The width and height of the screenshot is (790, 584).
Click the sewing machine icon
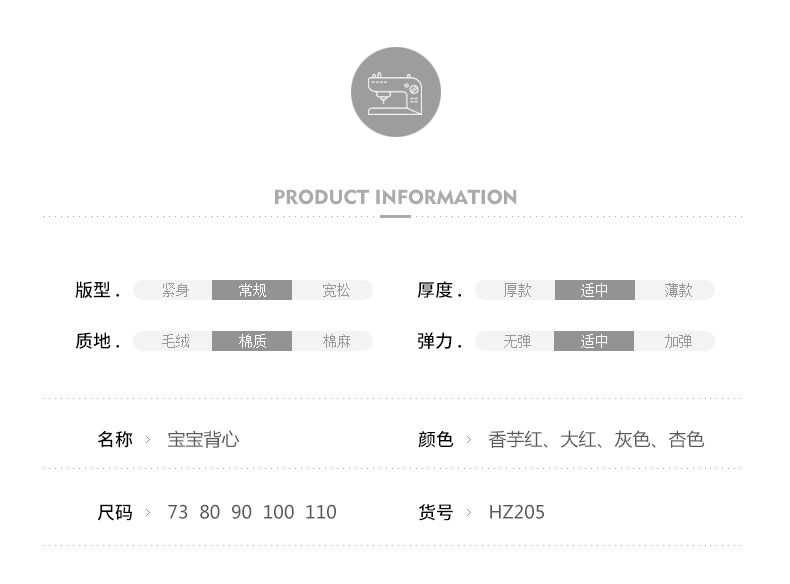point(395,92)
